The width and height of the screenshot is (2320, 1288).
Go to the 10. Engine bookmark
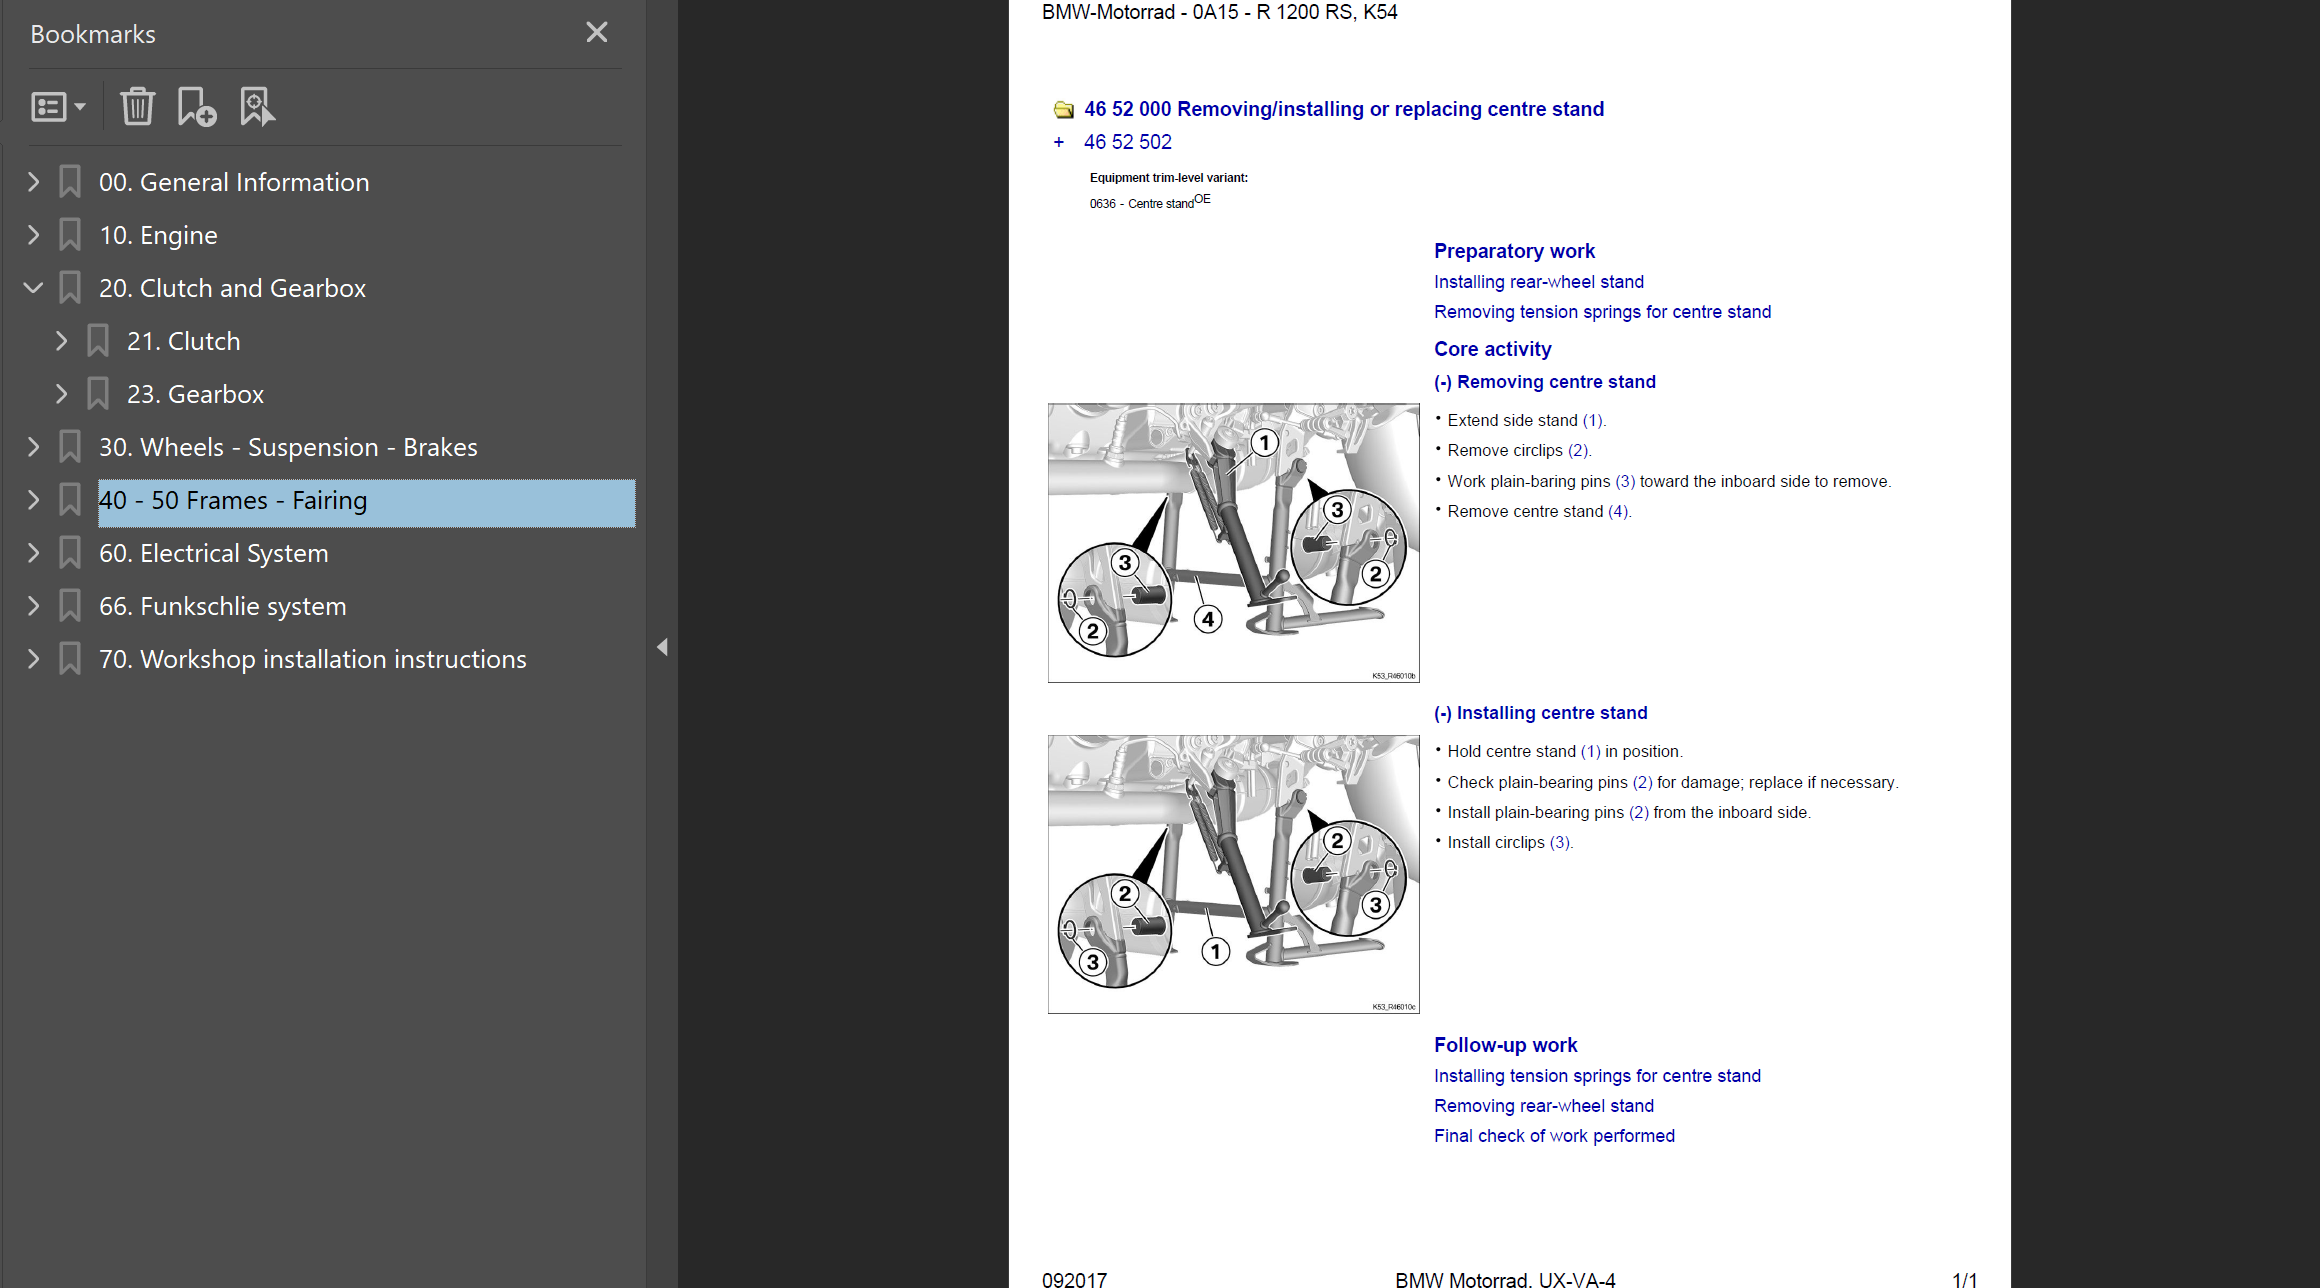click(158, 235)
